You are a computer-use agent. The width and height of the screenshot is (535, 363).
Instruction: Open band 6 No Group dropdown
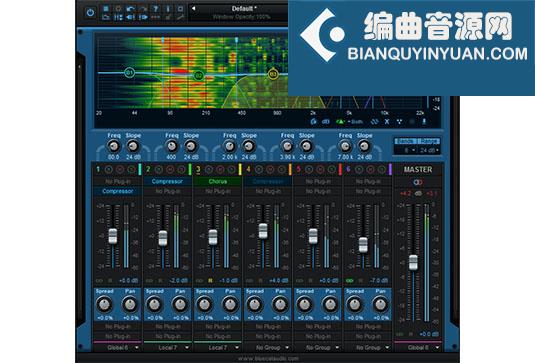[368, 348]
